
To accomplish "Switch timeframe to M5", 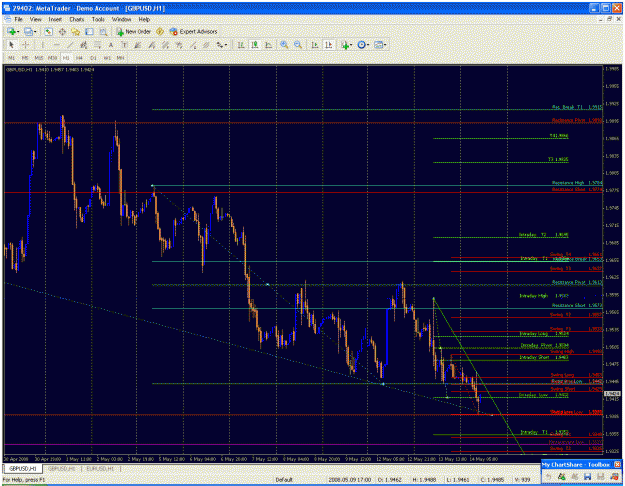I will tap(25, 58).
